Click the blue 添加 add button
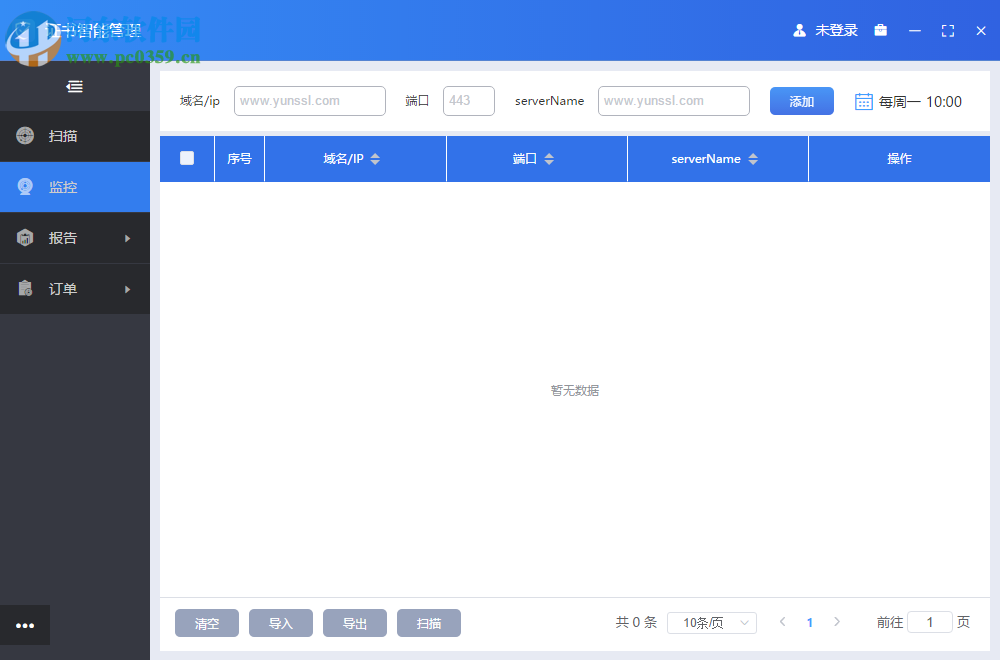Viewport: 1000px width, 660px height. tap(801, 101)
